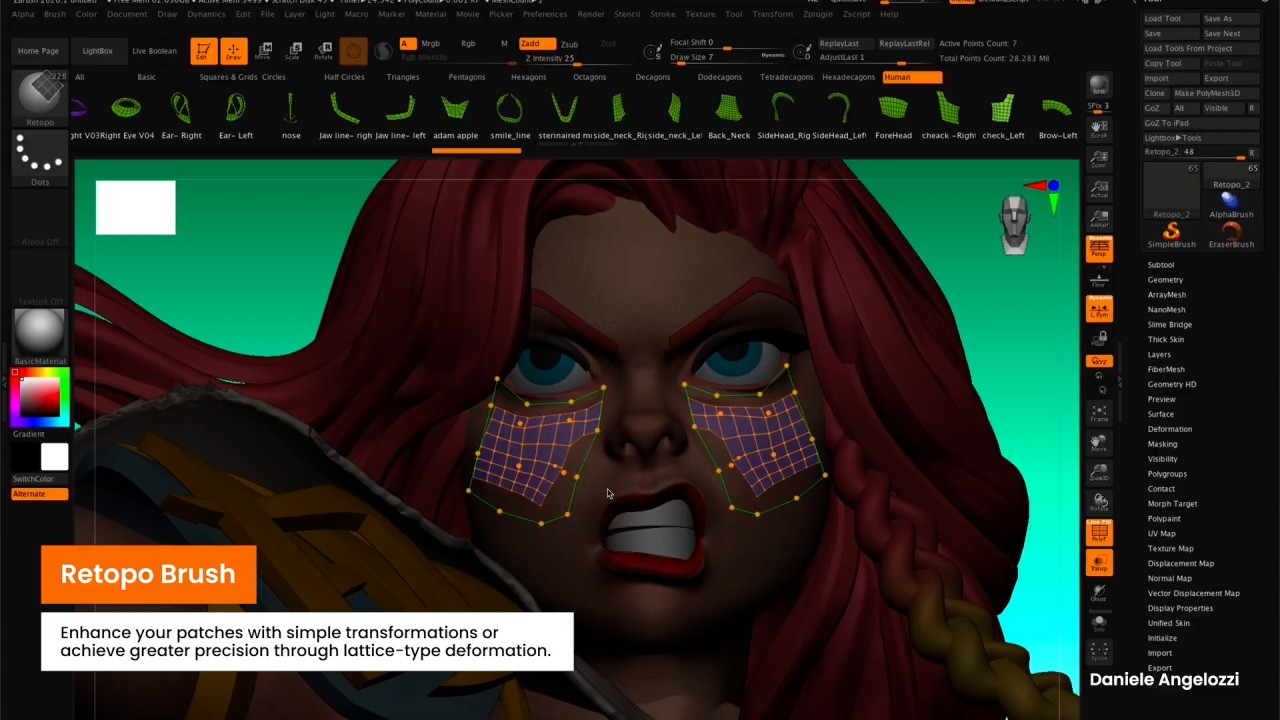
Task: Open the Preferences menu
Action: [x=544, y=14]
